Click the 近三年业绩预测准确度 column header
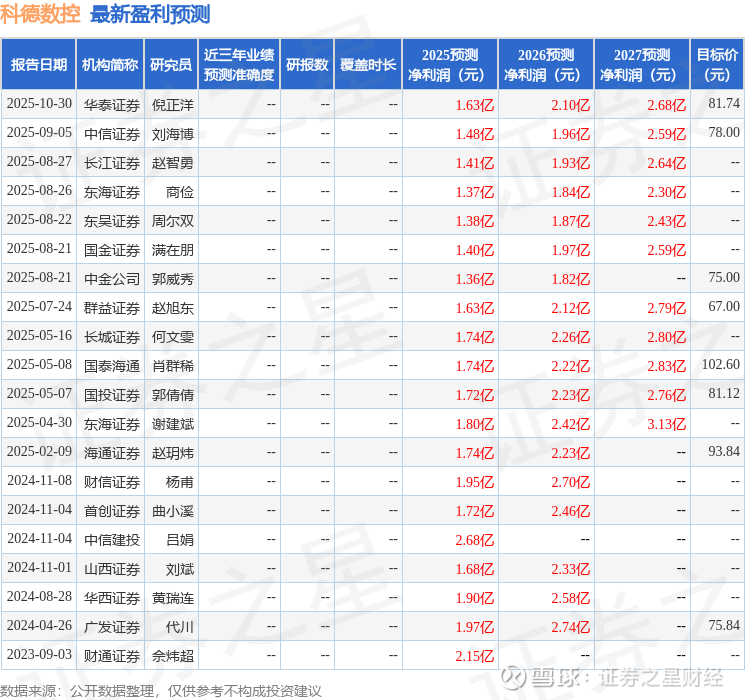This screenshot has width=745, height=700. [x=239, y=65]
